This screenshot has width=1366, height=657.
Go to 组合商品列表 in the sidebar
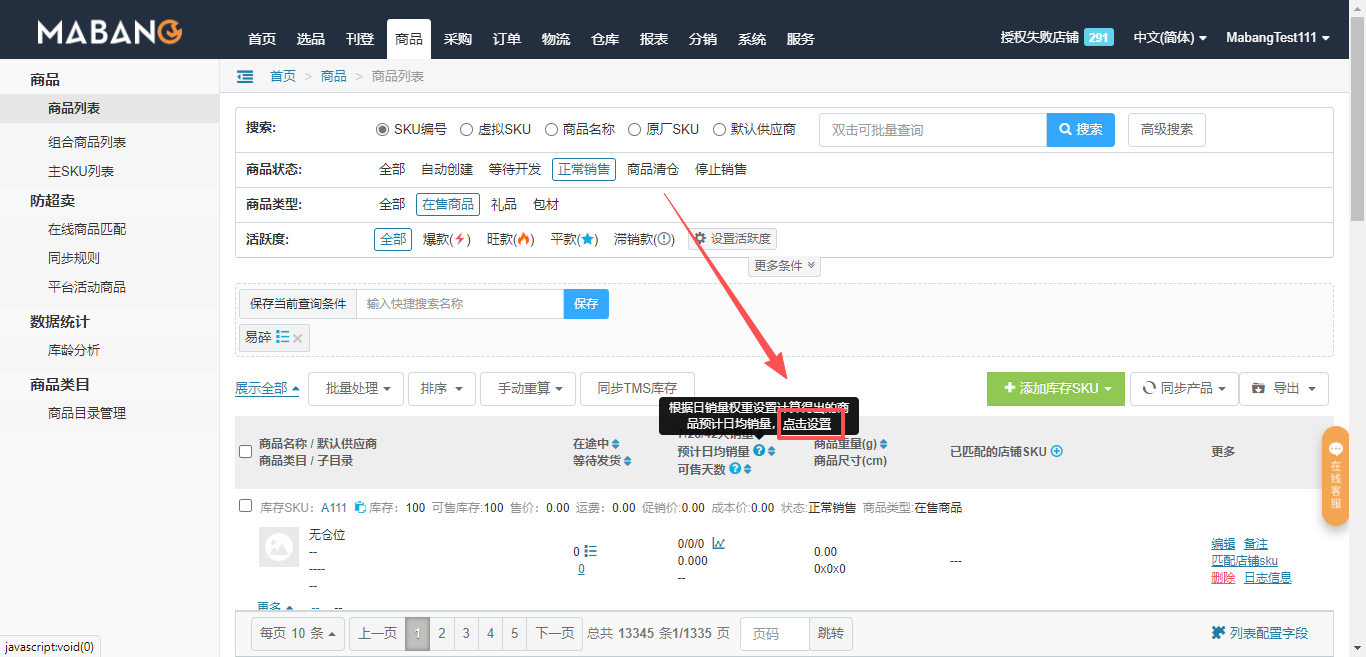click(87, 142)
